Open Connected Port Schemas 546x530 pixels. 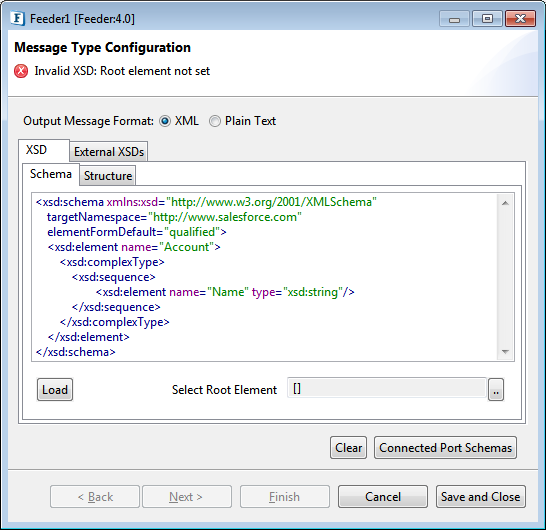point(445,447)
